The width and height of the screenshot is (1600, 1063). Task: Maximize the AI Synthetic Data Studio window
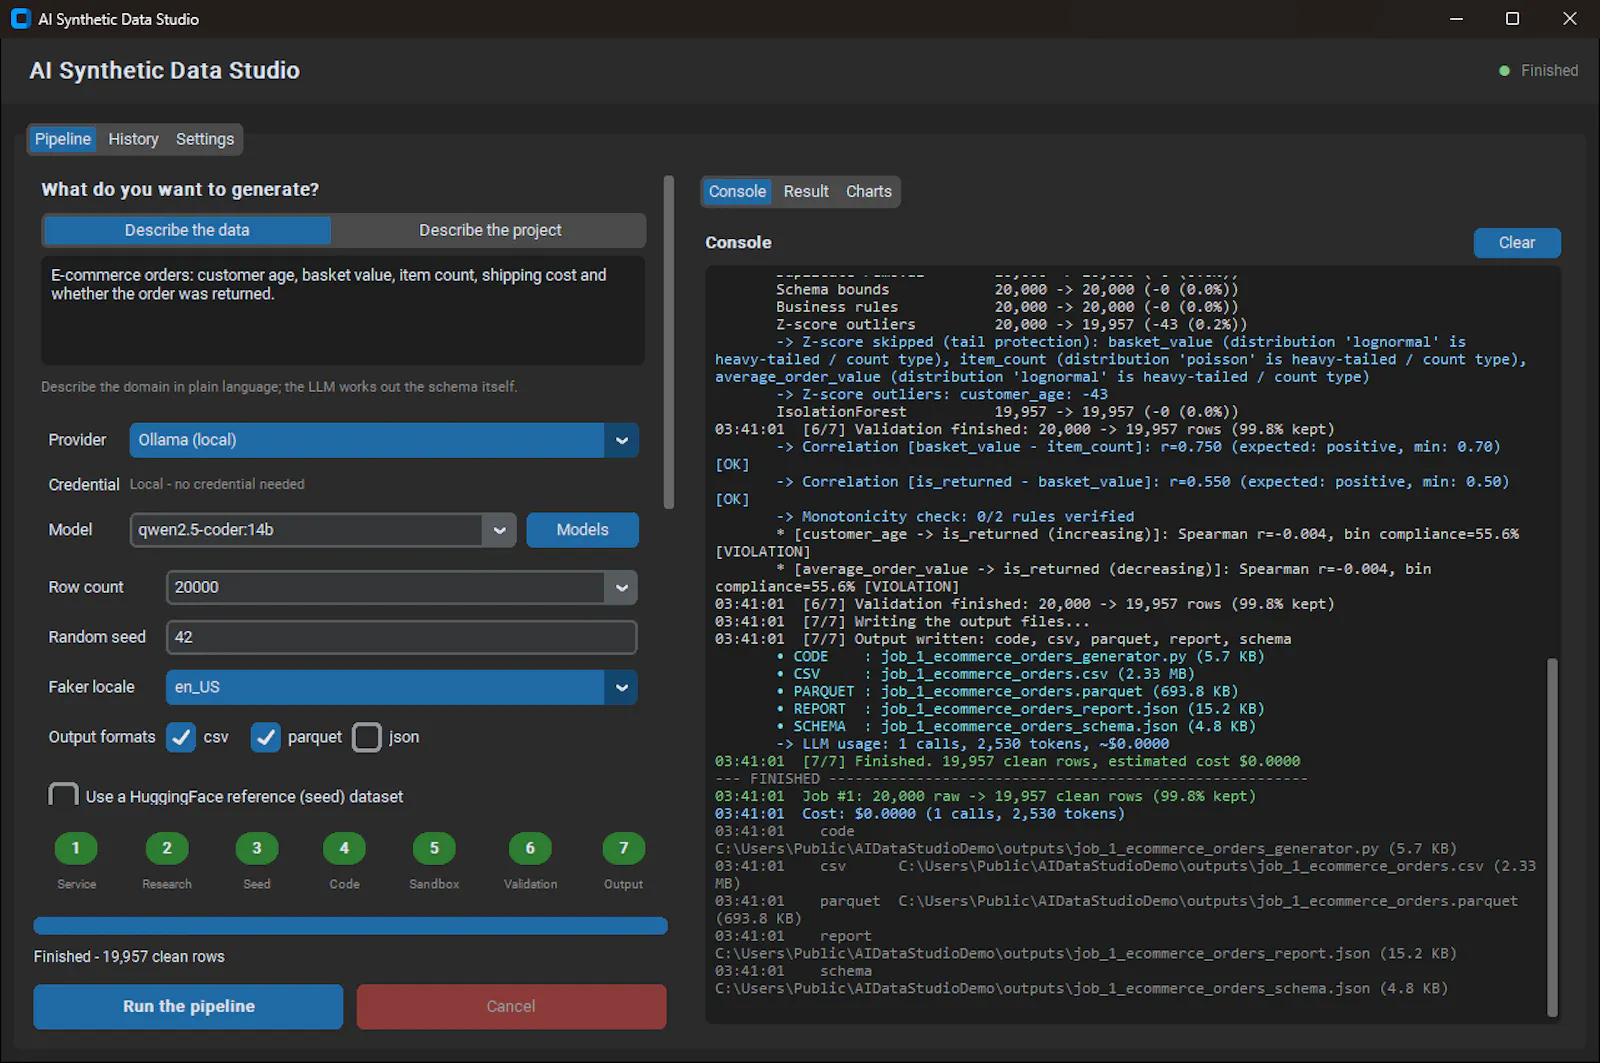tap(1513, 19)
